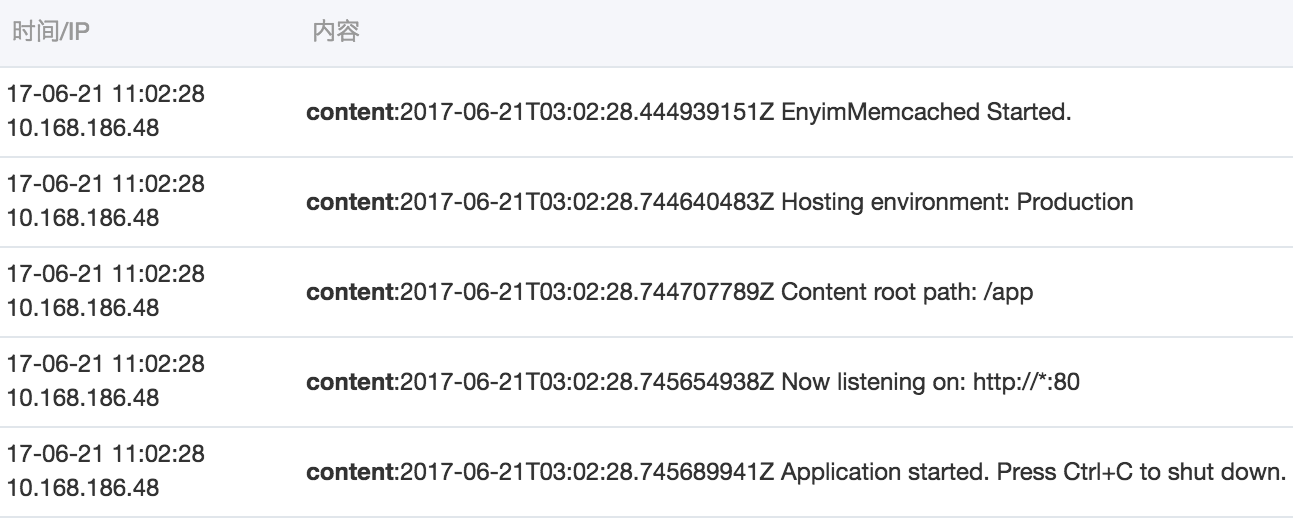Screen dimensions: 1293x518
Task: Click the second row's IP address 10.168.186.48
Action: click(83, 217)
